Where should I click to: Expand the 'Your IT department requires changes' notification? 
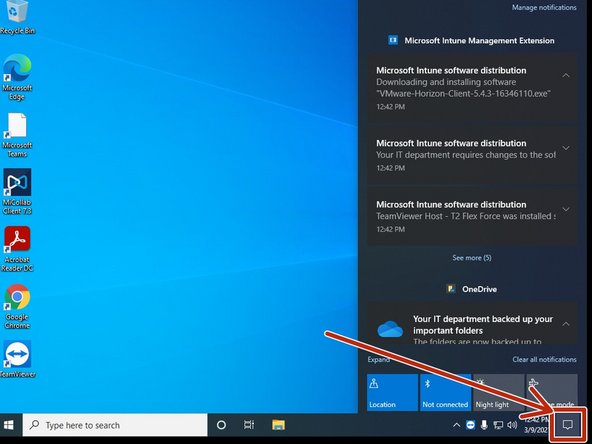[x=566, y=148]
